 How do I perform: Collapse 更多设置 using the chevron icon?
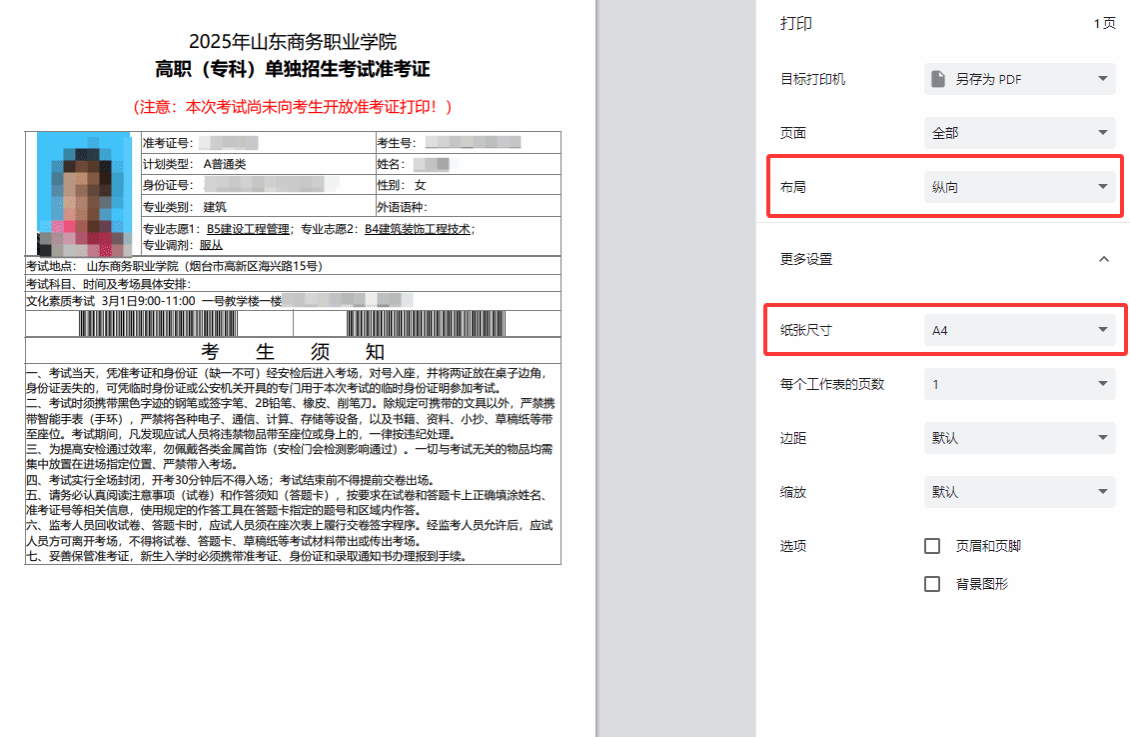(x=1103, y=259)
